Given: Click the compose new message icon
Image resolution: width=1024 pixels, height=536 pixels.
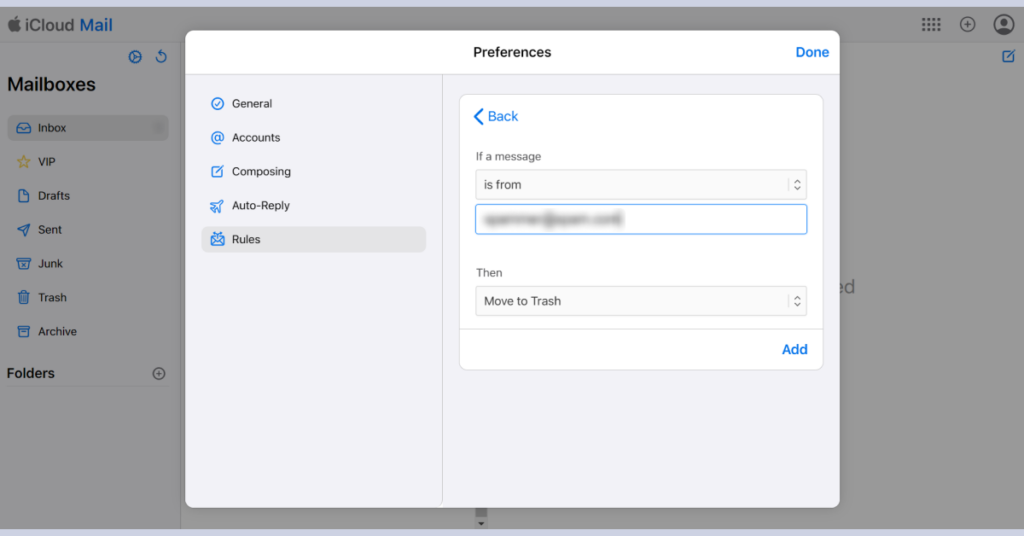Looking at the screenshot, I should [1008, 57].
